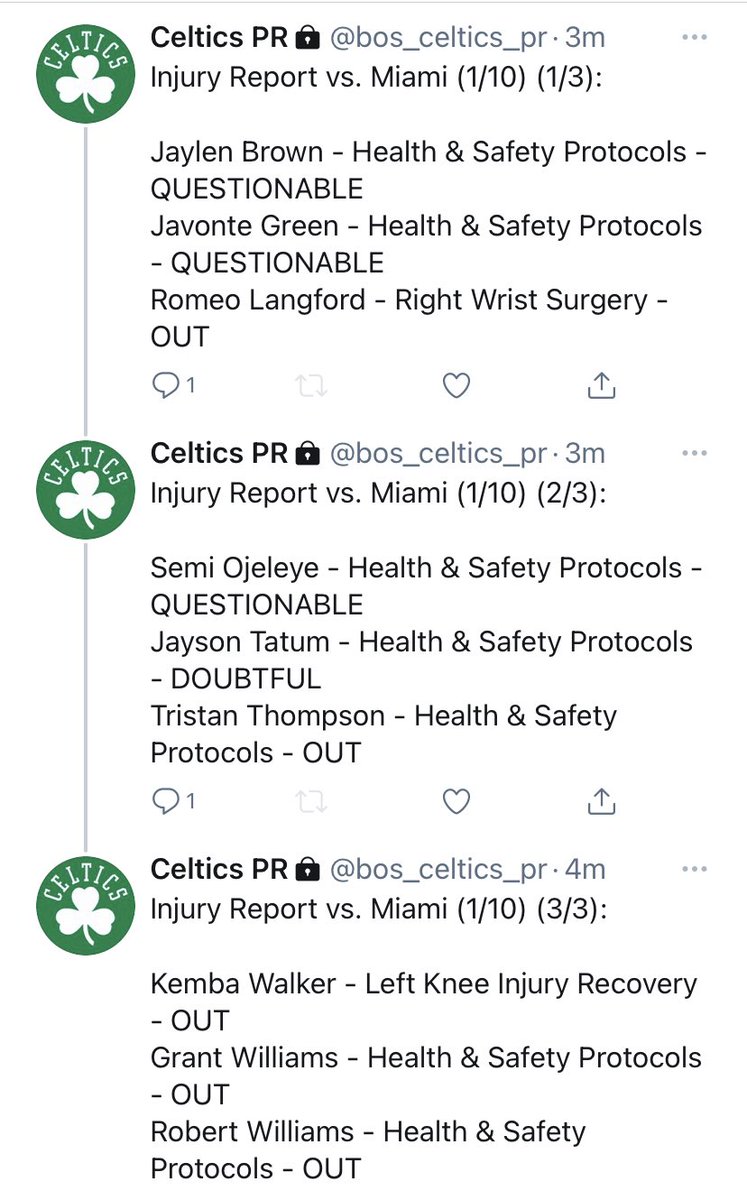The width and height of the screenshot is (747, 1200).
Task: Open more options on the (1/3) tweet
Action: point(693,37)
